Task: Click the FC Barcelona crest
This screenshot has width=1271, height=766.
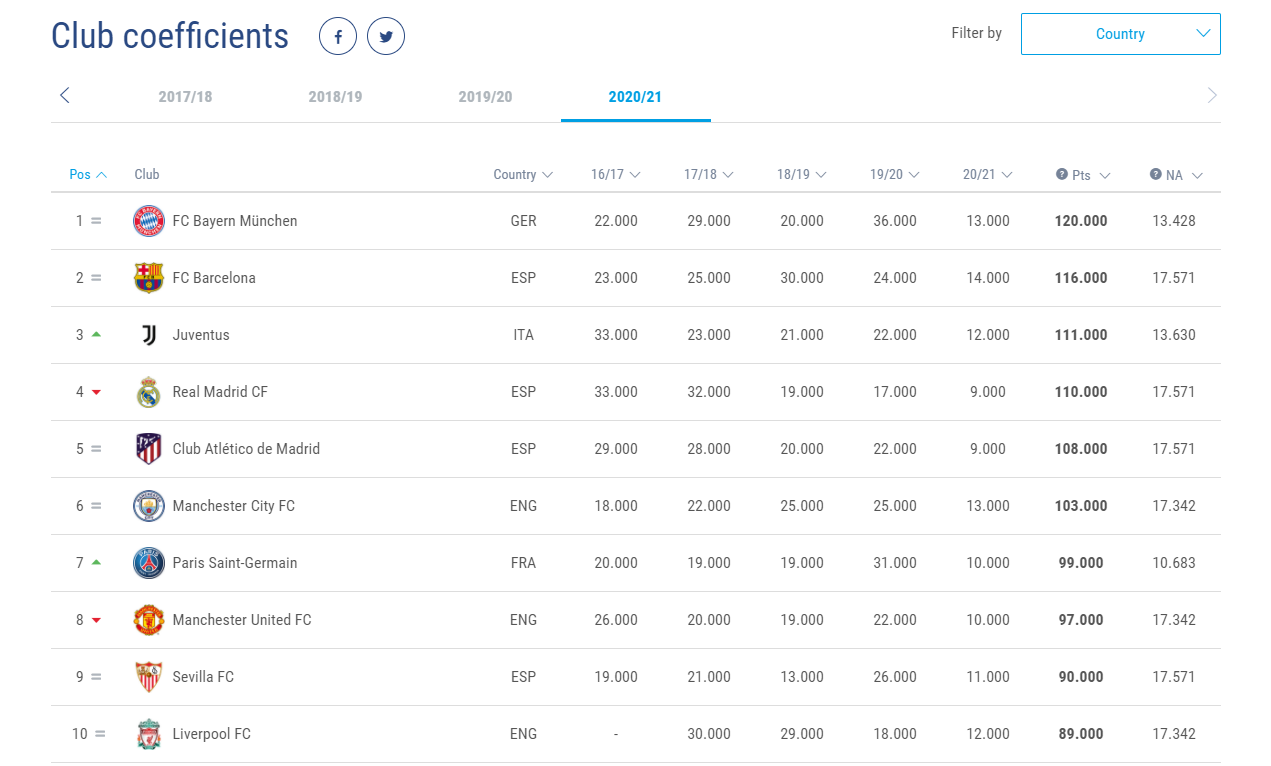Action: point(149,278)
